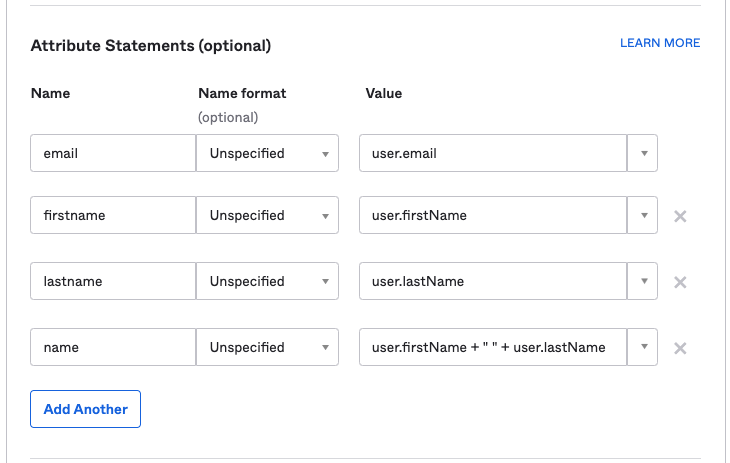730x463 pixels.
Task: Open Name format dropdown for firstname
Action: click(x=267, y=216)
